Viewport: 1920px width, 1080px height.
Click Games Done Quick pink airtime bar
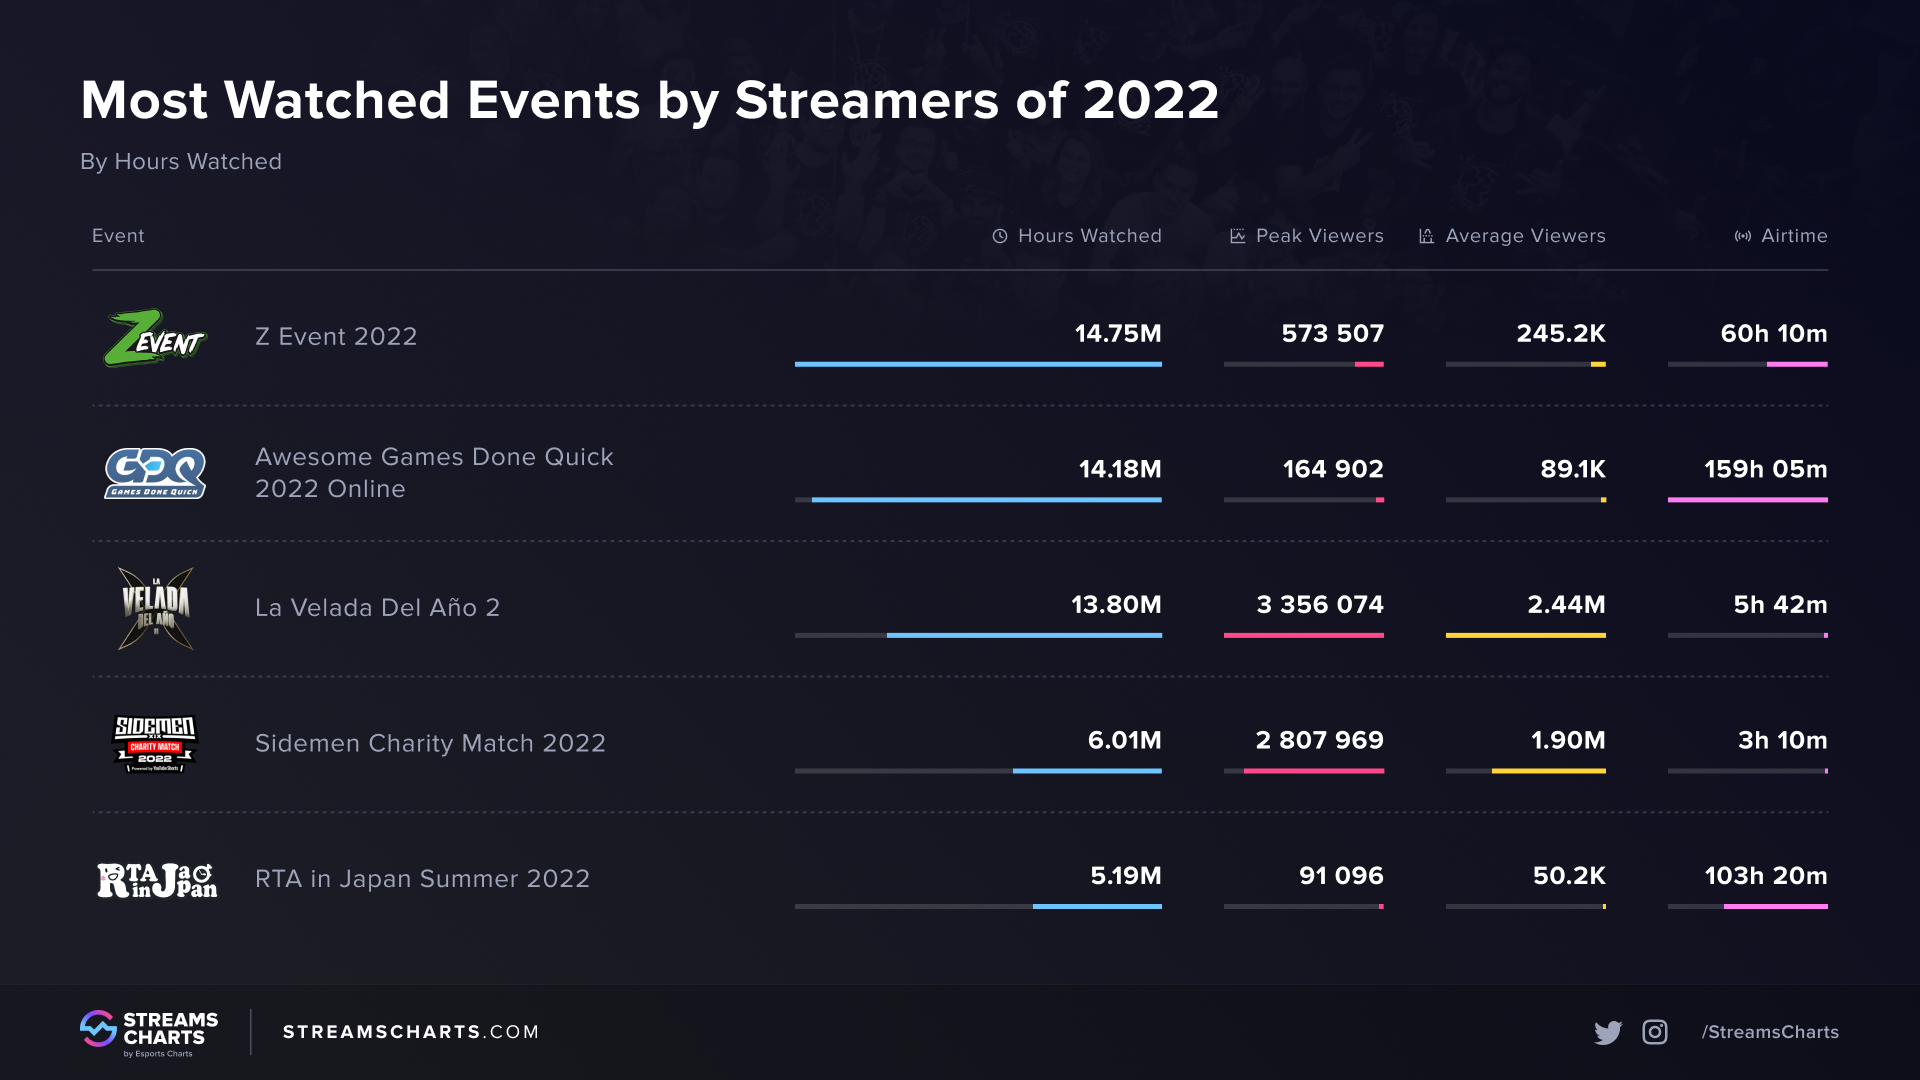tap(1748, 500)
